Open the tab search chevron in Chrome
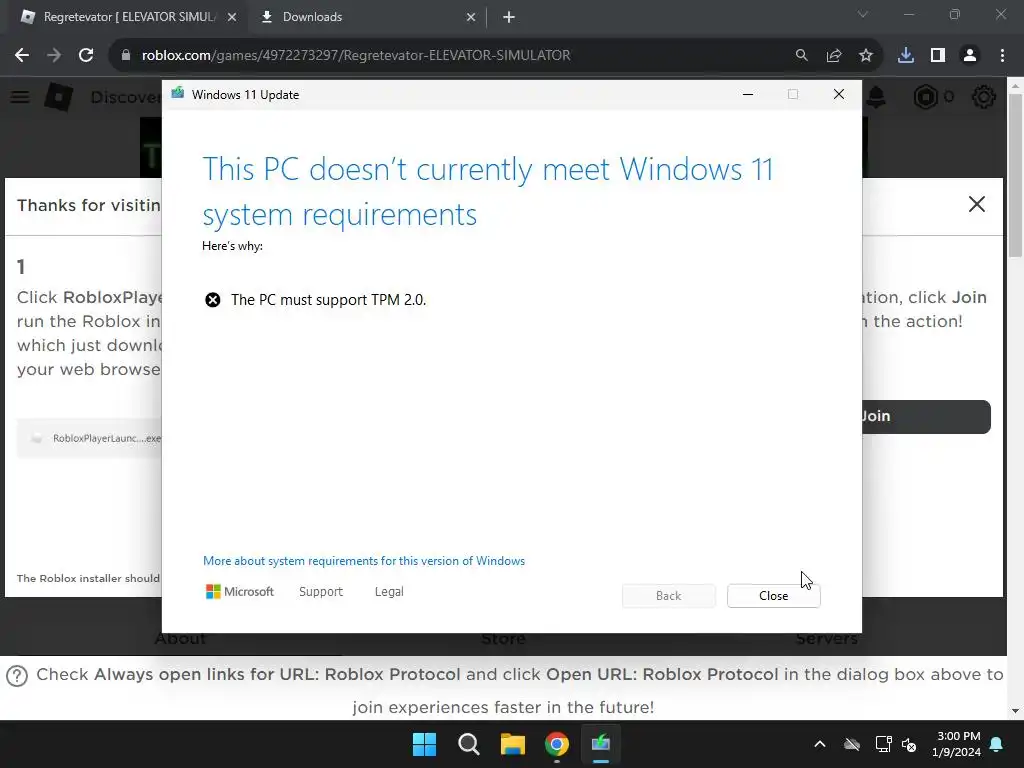The image size is (1024, 768). (x=863, y=14)
